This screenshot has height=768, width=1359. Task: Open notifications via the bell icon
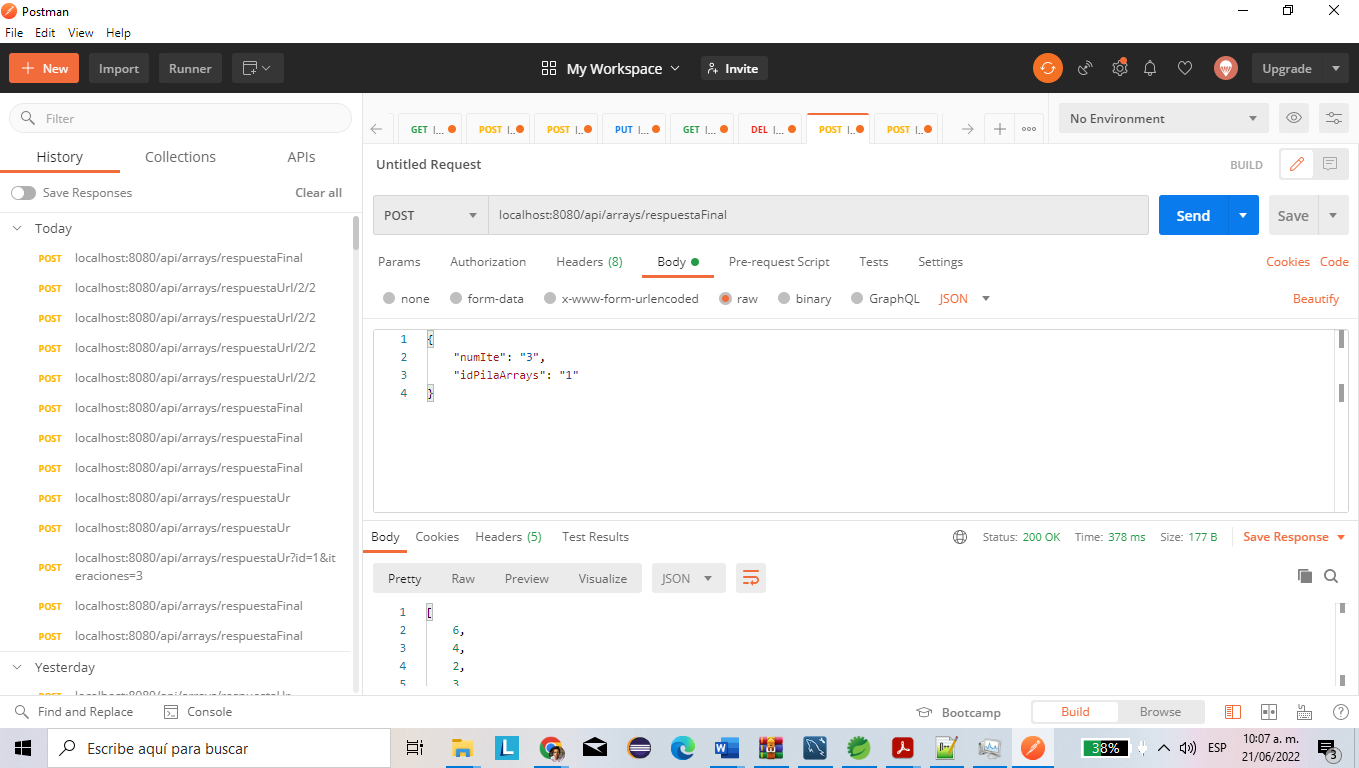[x=1150, y=68]
